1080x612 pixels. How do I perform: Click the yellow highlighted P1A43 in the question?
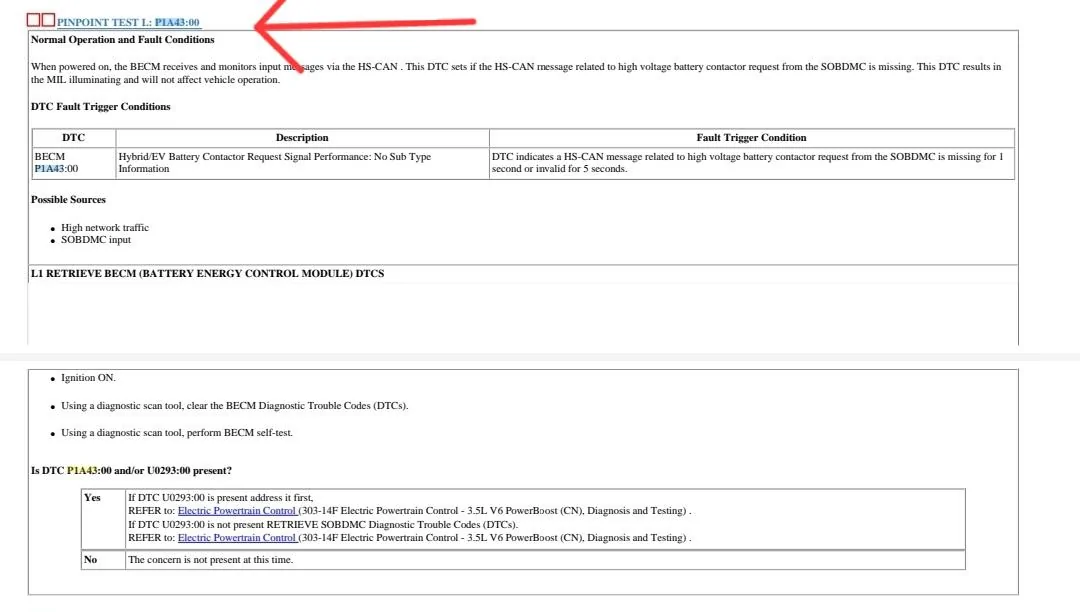pyautogui.click(x=81, y=471)
